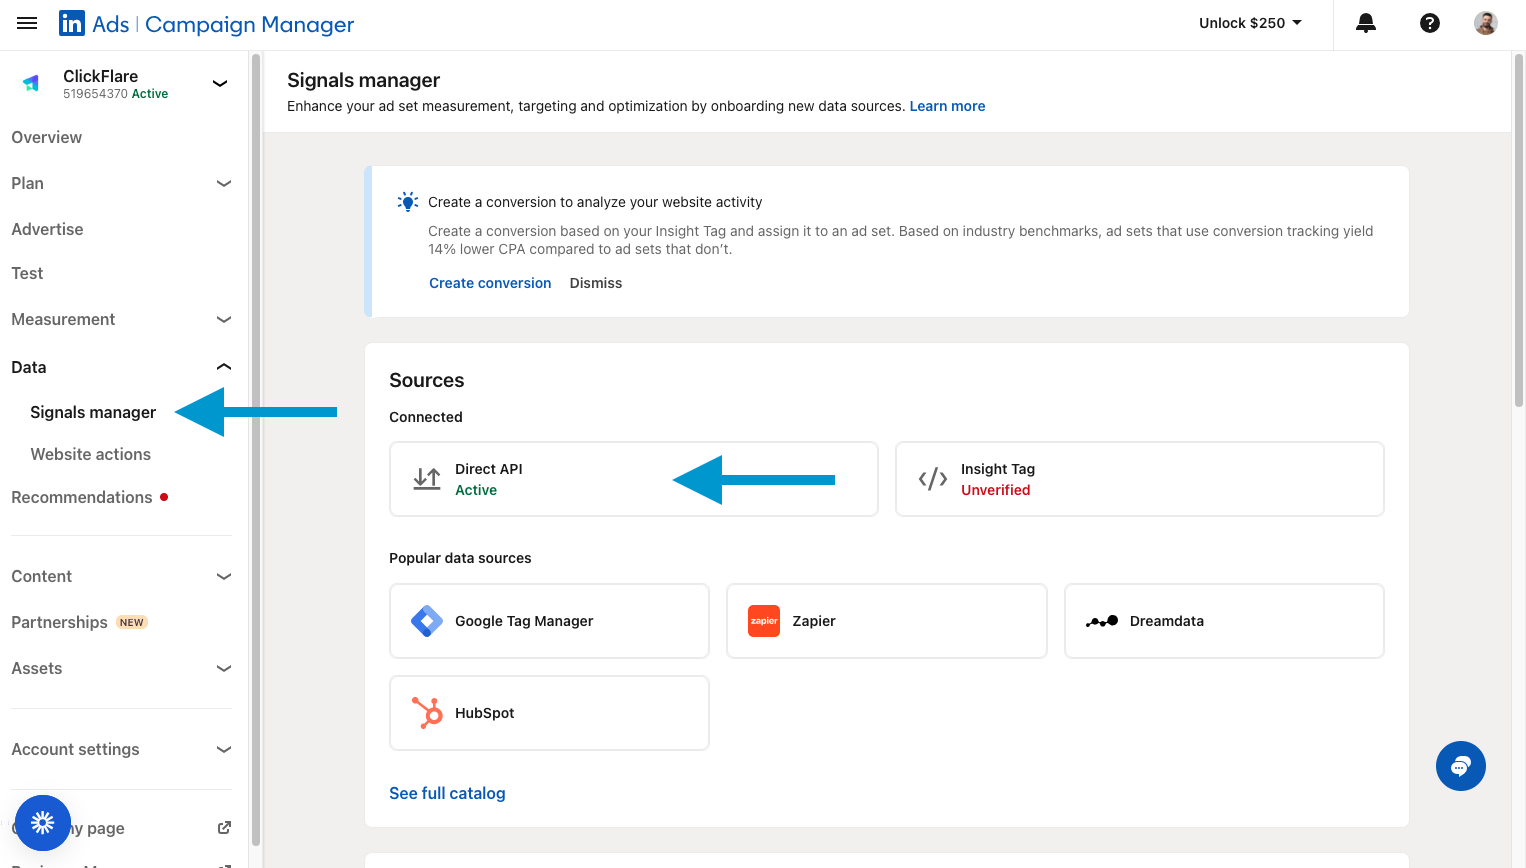1526x868 pixels.
Task: Click the LinkedIn logo icon
Action: coord(72,24)
